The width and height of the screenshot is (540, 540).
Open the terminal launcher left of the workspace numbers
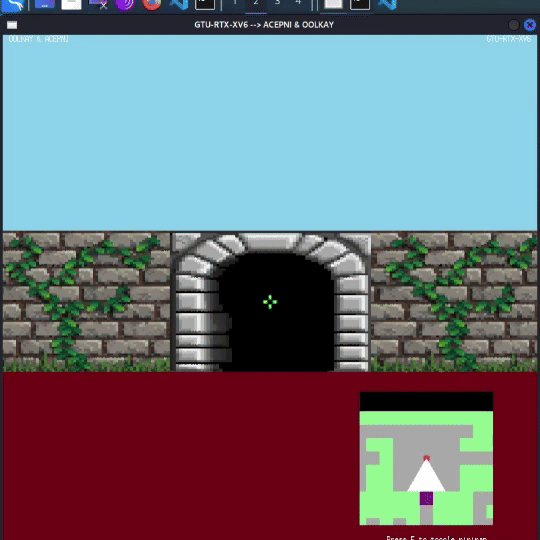(205, 4)
